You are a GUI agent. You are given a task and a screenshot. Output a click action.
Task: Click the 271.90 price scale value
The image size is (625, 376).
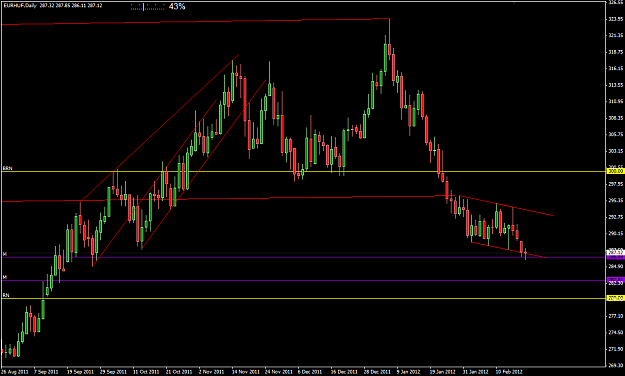click(616, 349)
